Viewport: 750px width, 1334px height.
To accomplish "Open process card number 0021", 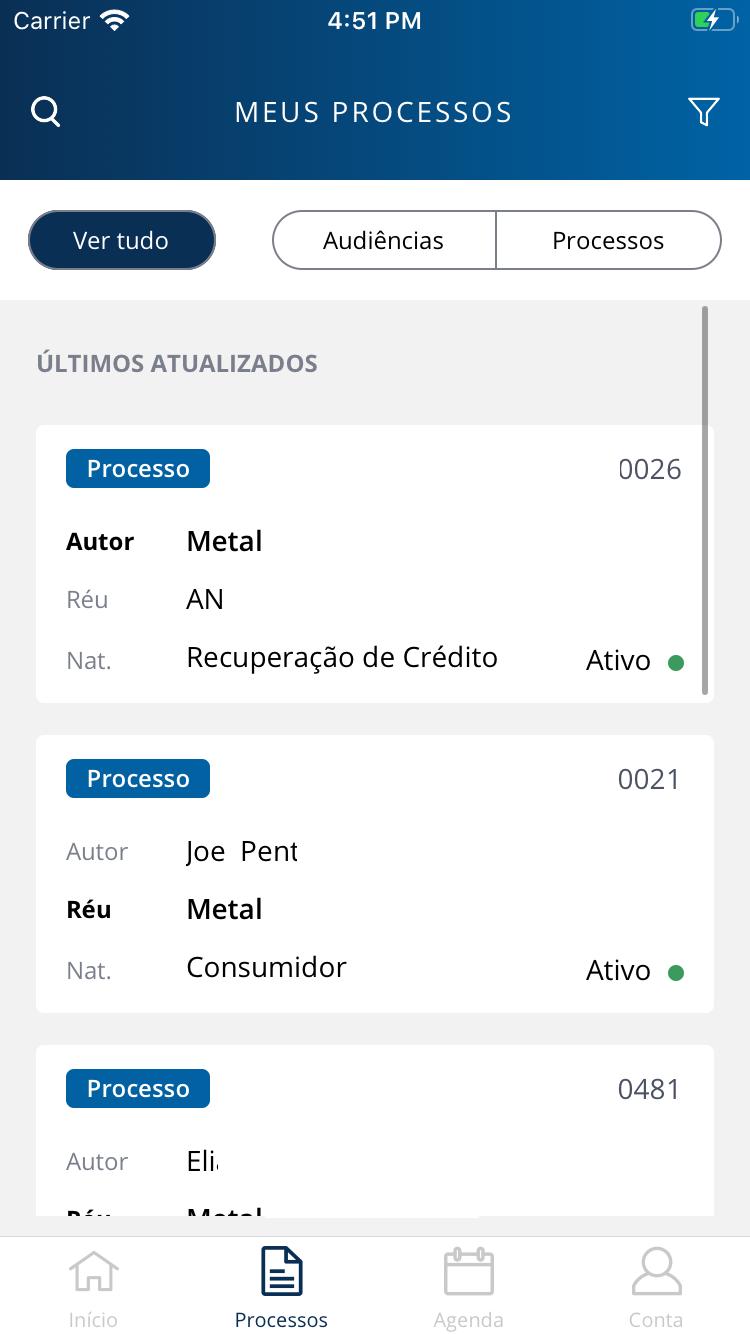I will [x=375, y=874].
